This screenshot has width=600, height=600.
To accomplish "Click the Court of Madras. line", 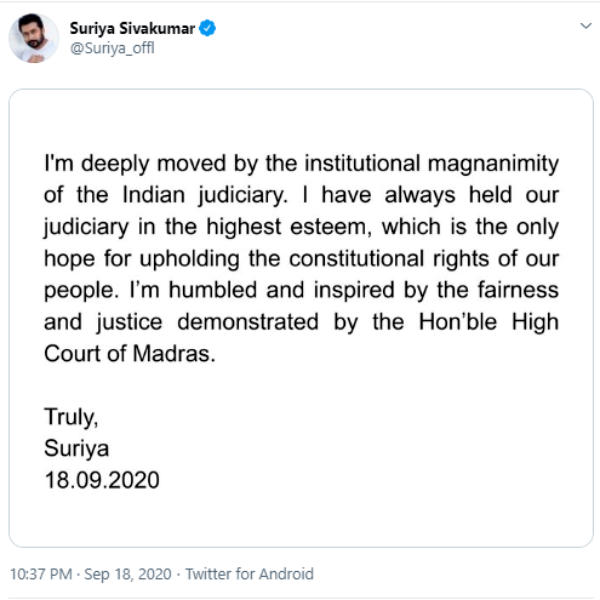I will tap(130, 353).
